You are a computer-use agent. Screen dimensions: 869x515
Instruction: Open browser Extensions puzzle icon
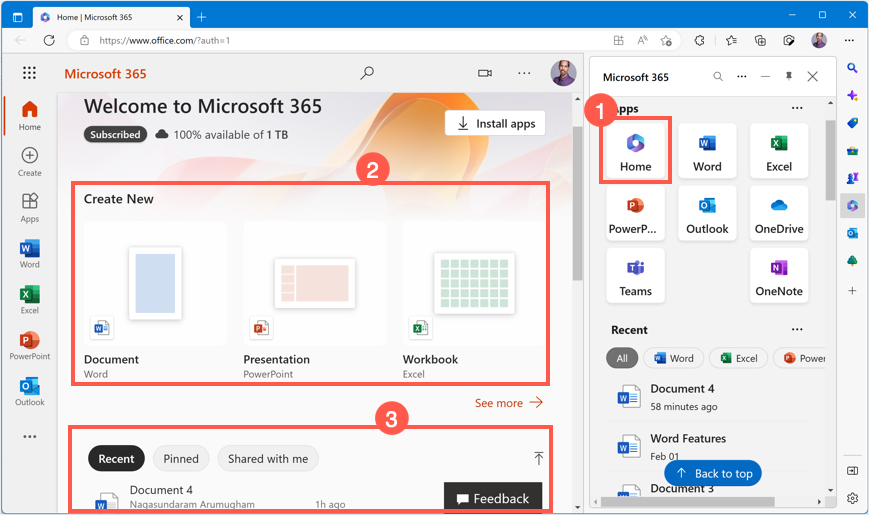(x=699, y=40)
